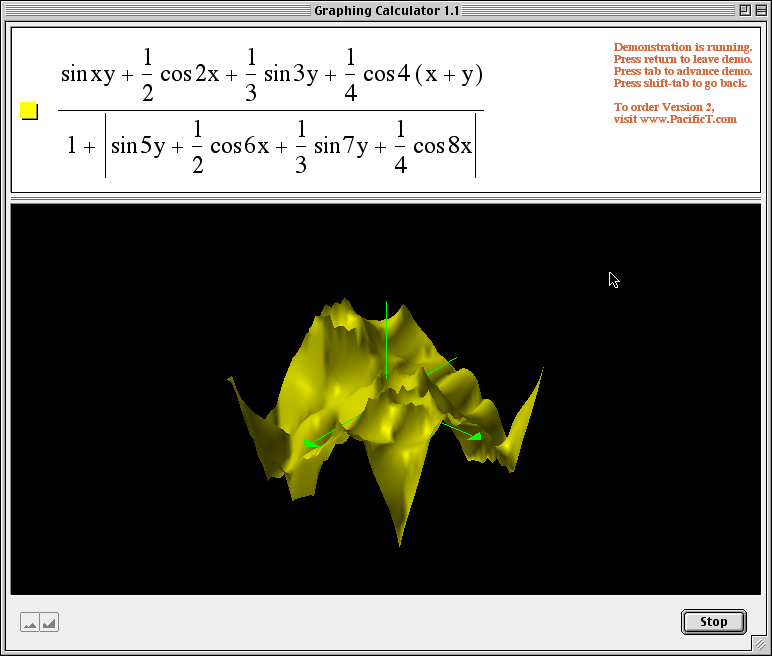Screen dimensions: 772x656
Task: Click the zoom in large mountain icon
Action: click(49, 622)
